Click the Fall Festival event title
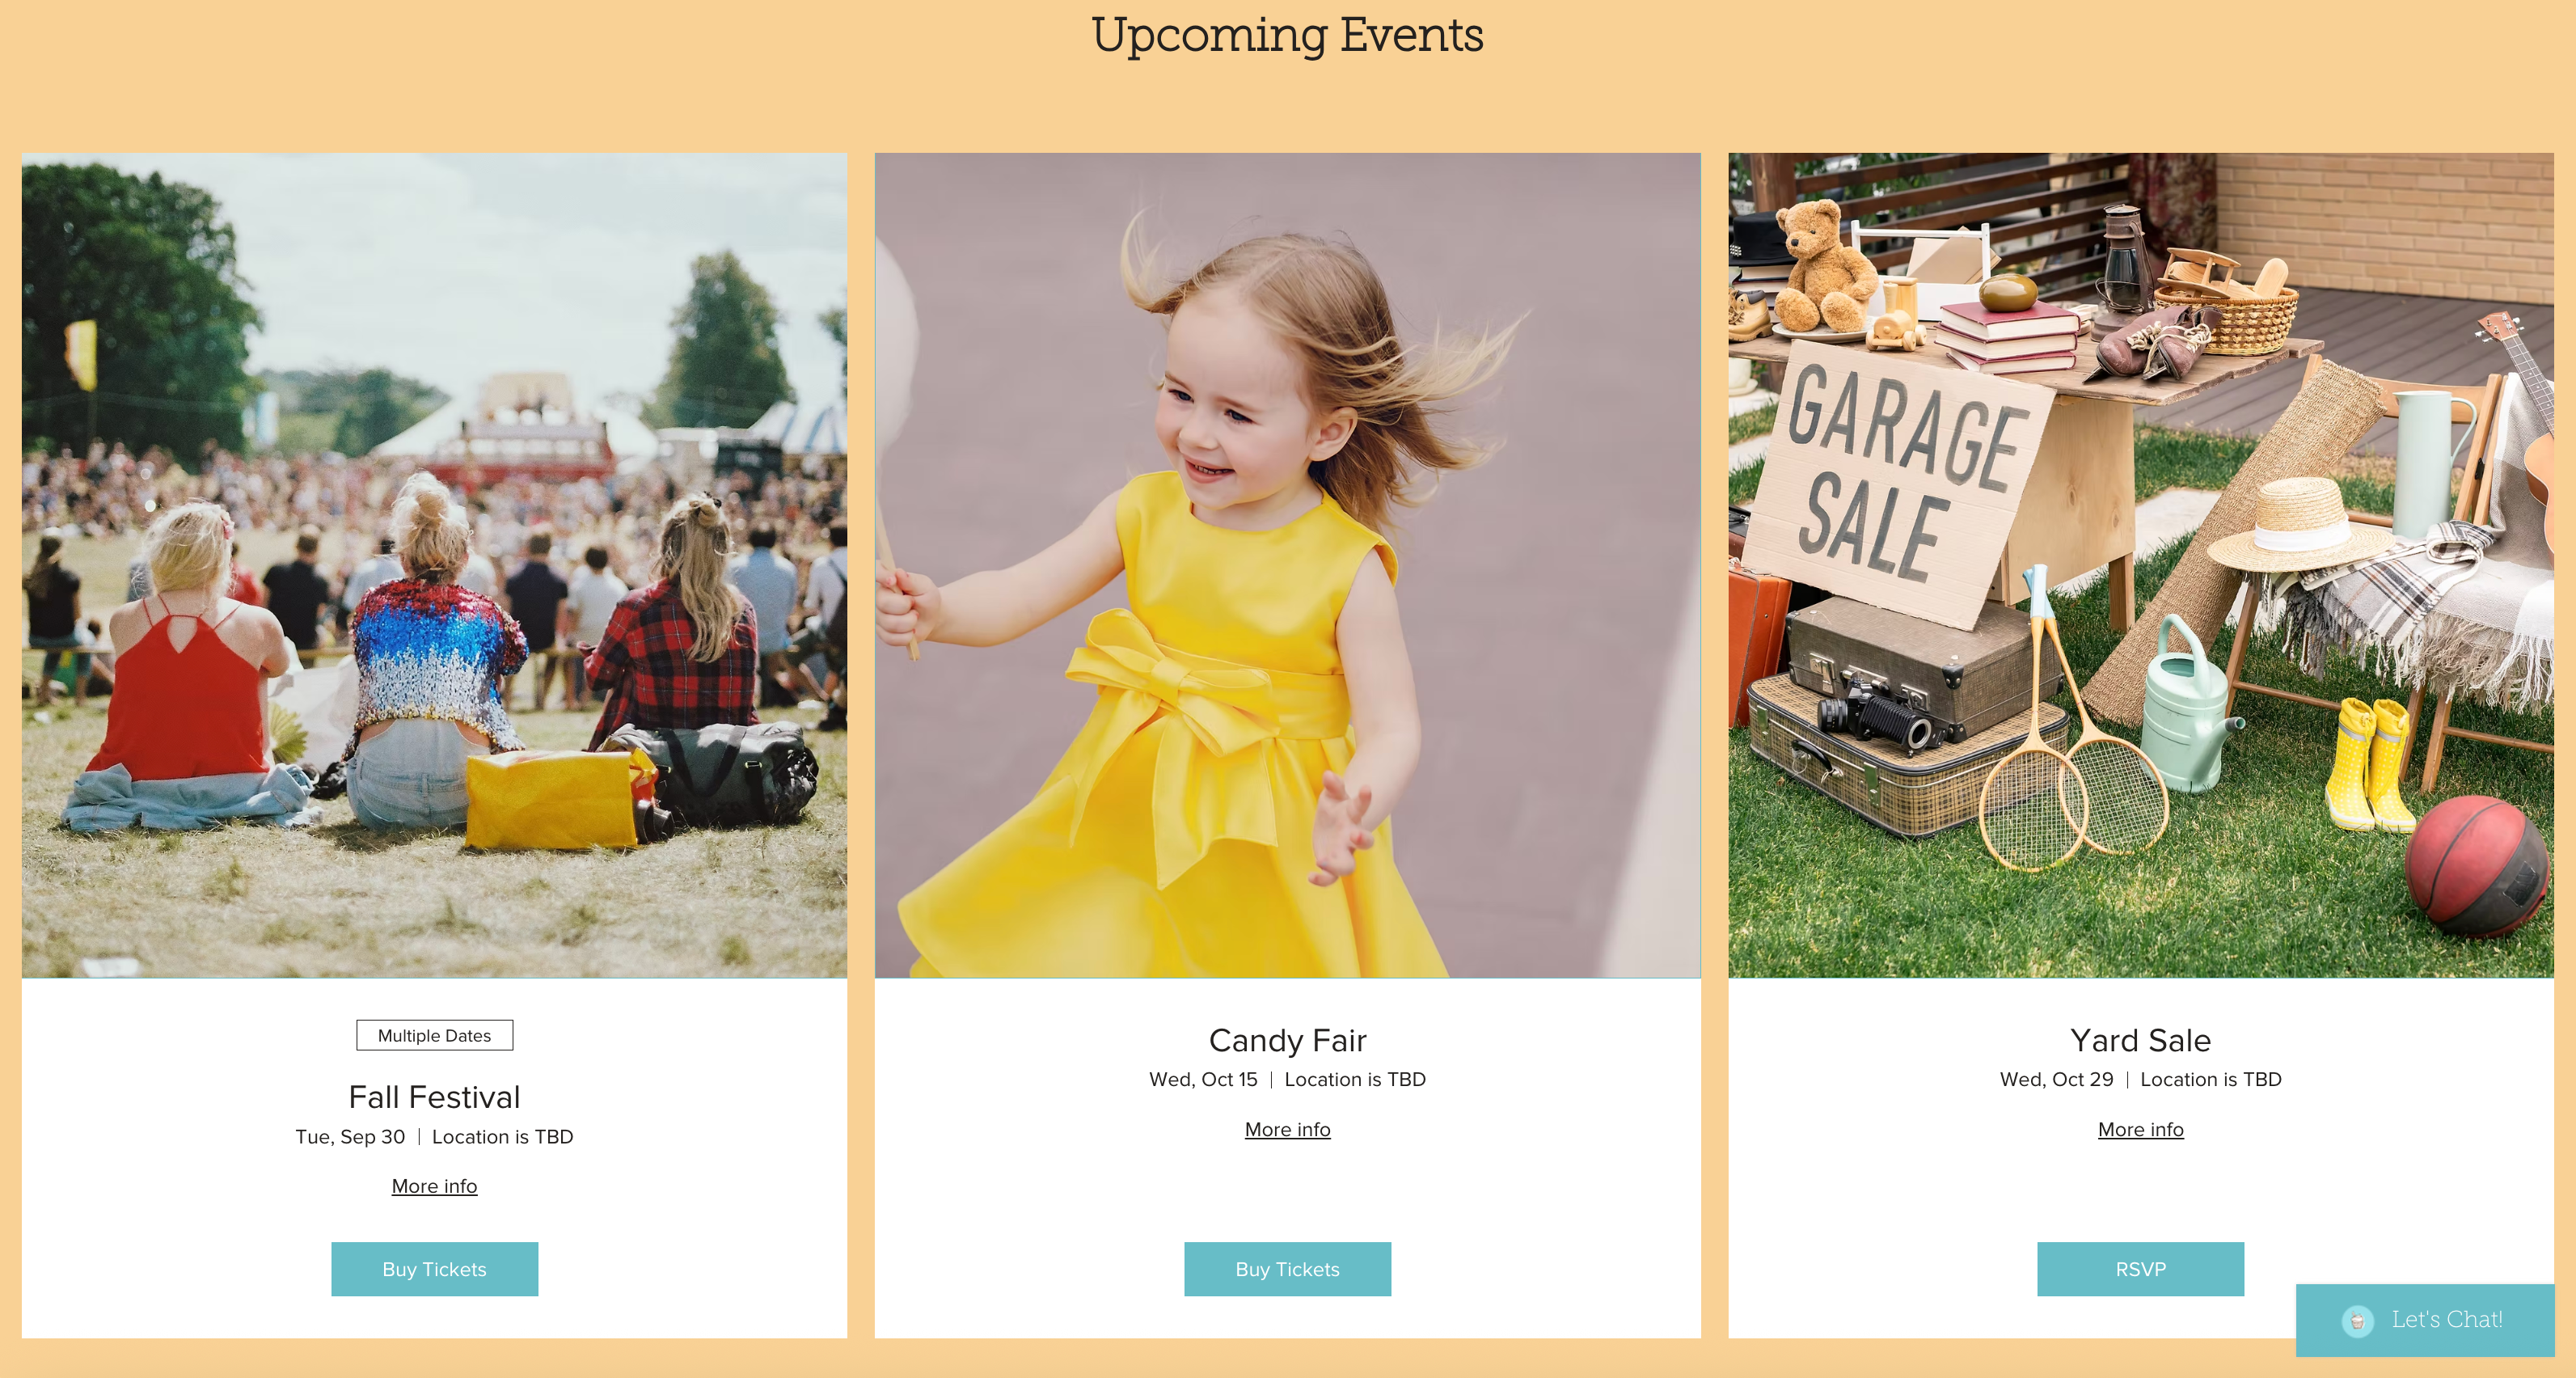The image size is (2576, 1378). pyautogui.click(x=434, y=1097)
